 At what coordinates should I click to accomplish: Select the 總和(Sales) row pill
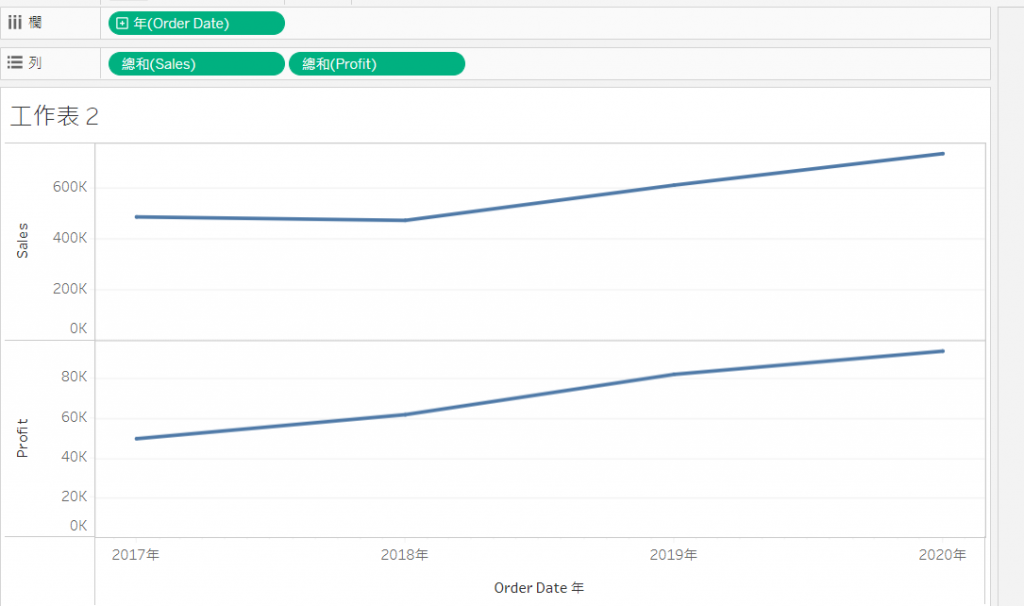point(197,64)
